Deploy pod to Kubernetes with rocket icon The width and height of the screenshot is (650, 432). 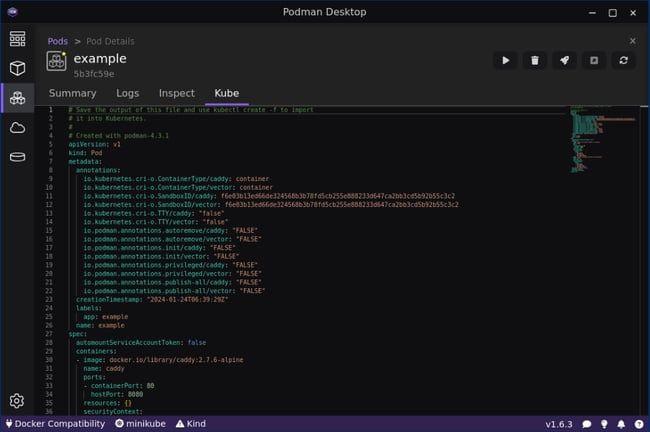(564, 61)
